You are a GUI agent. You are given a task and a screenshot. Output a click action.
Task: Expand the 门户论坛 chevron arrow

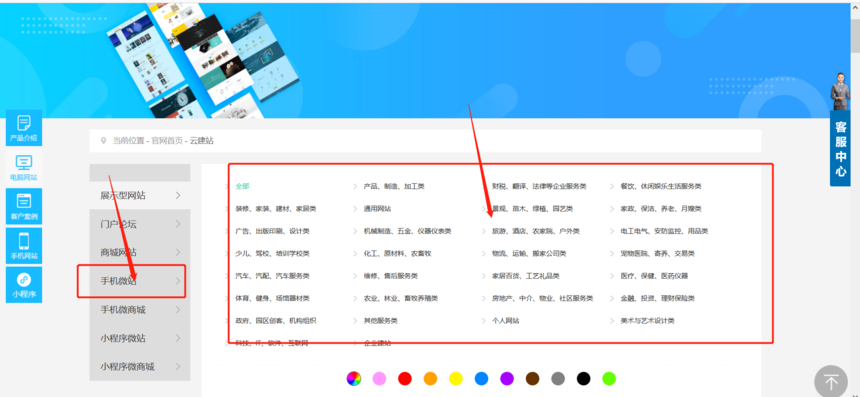pos(178,224)
